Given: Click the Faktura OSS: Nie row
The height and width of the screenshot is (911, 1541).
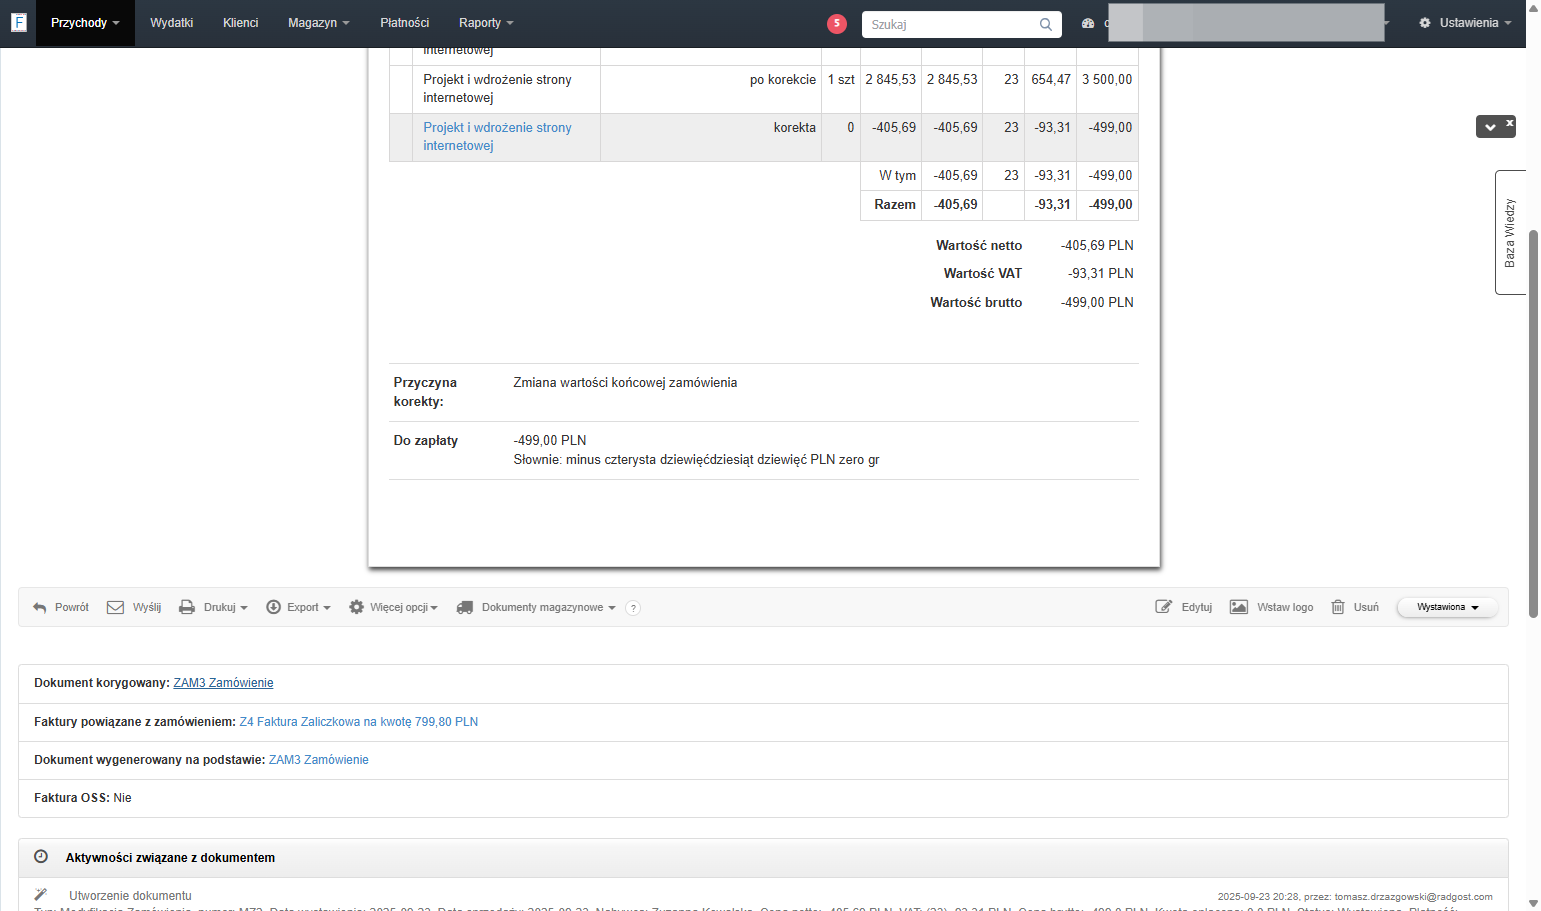Looking at the screenshot, I should tap(763, 798).
